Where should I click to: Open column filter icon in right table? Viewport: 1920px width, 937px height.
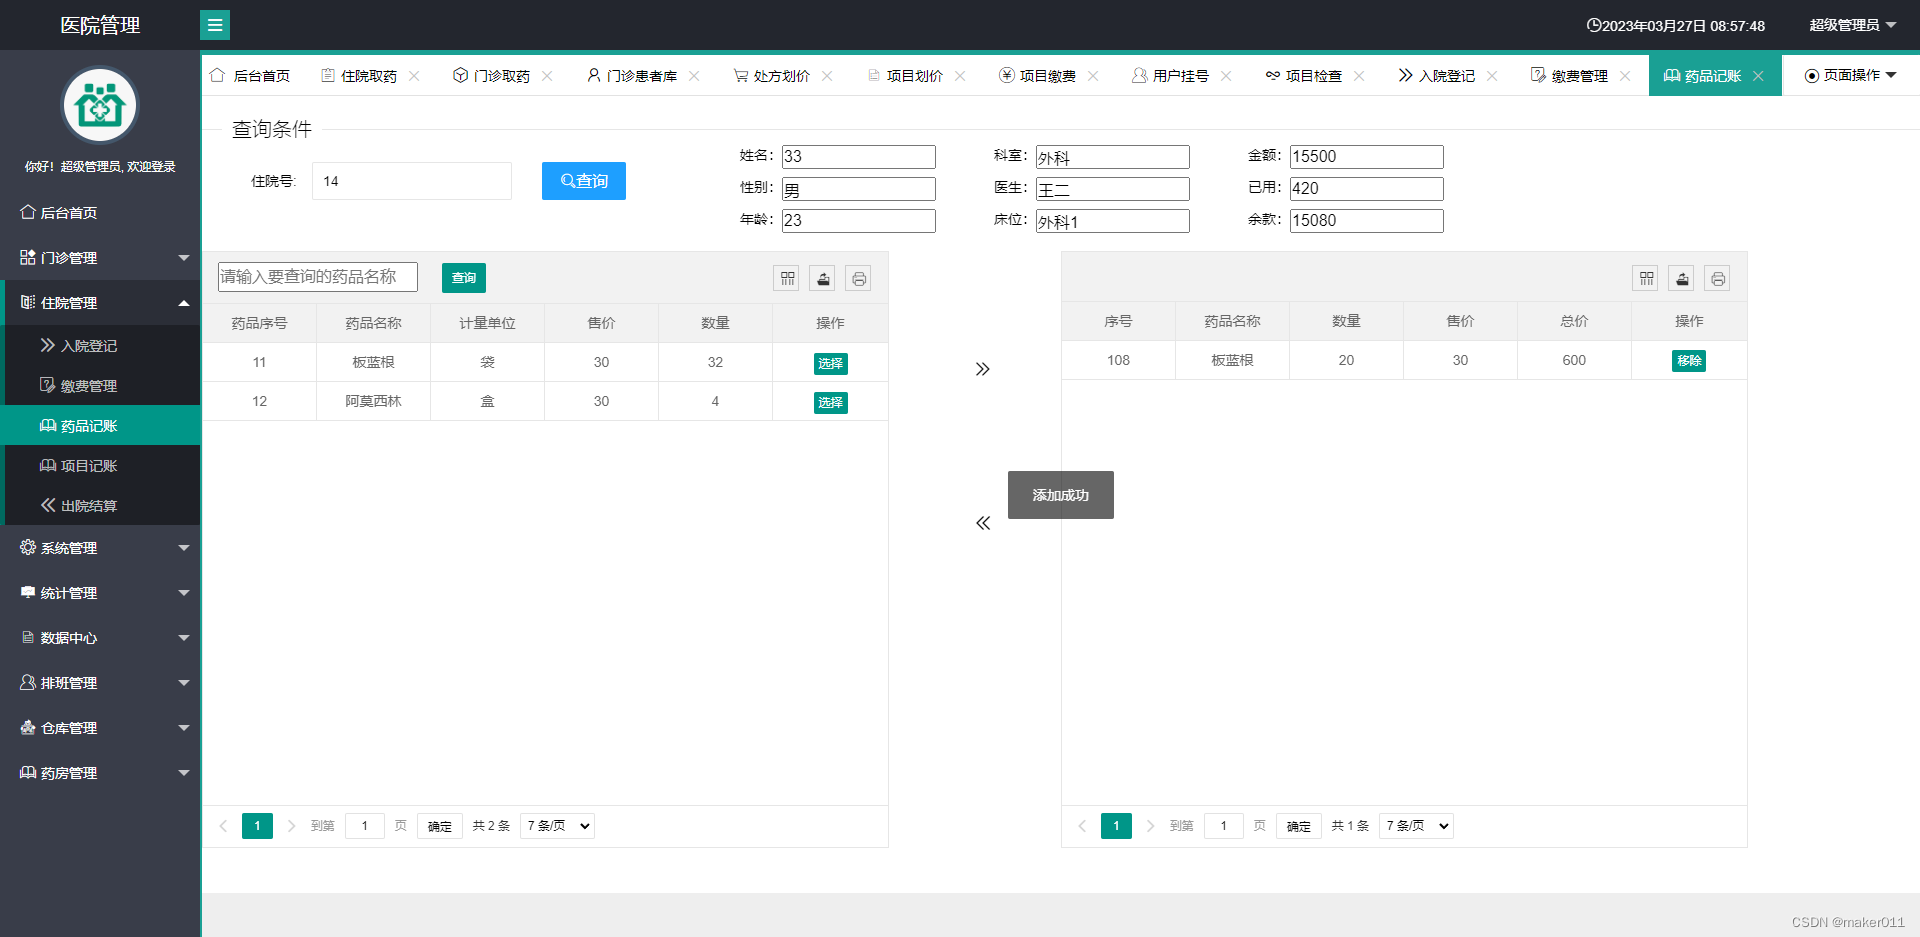(x=1646, y=278)
